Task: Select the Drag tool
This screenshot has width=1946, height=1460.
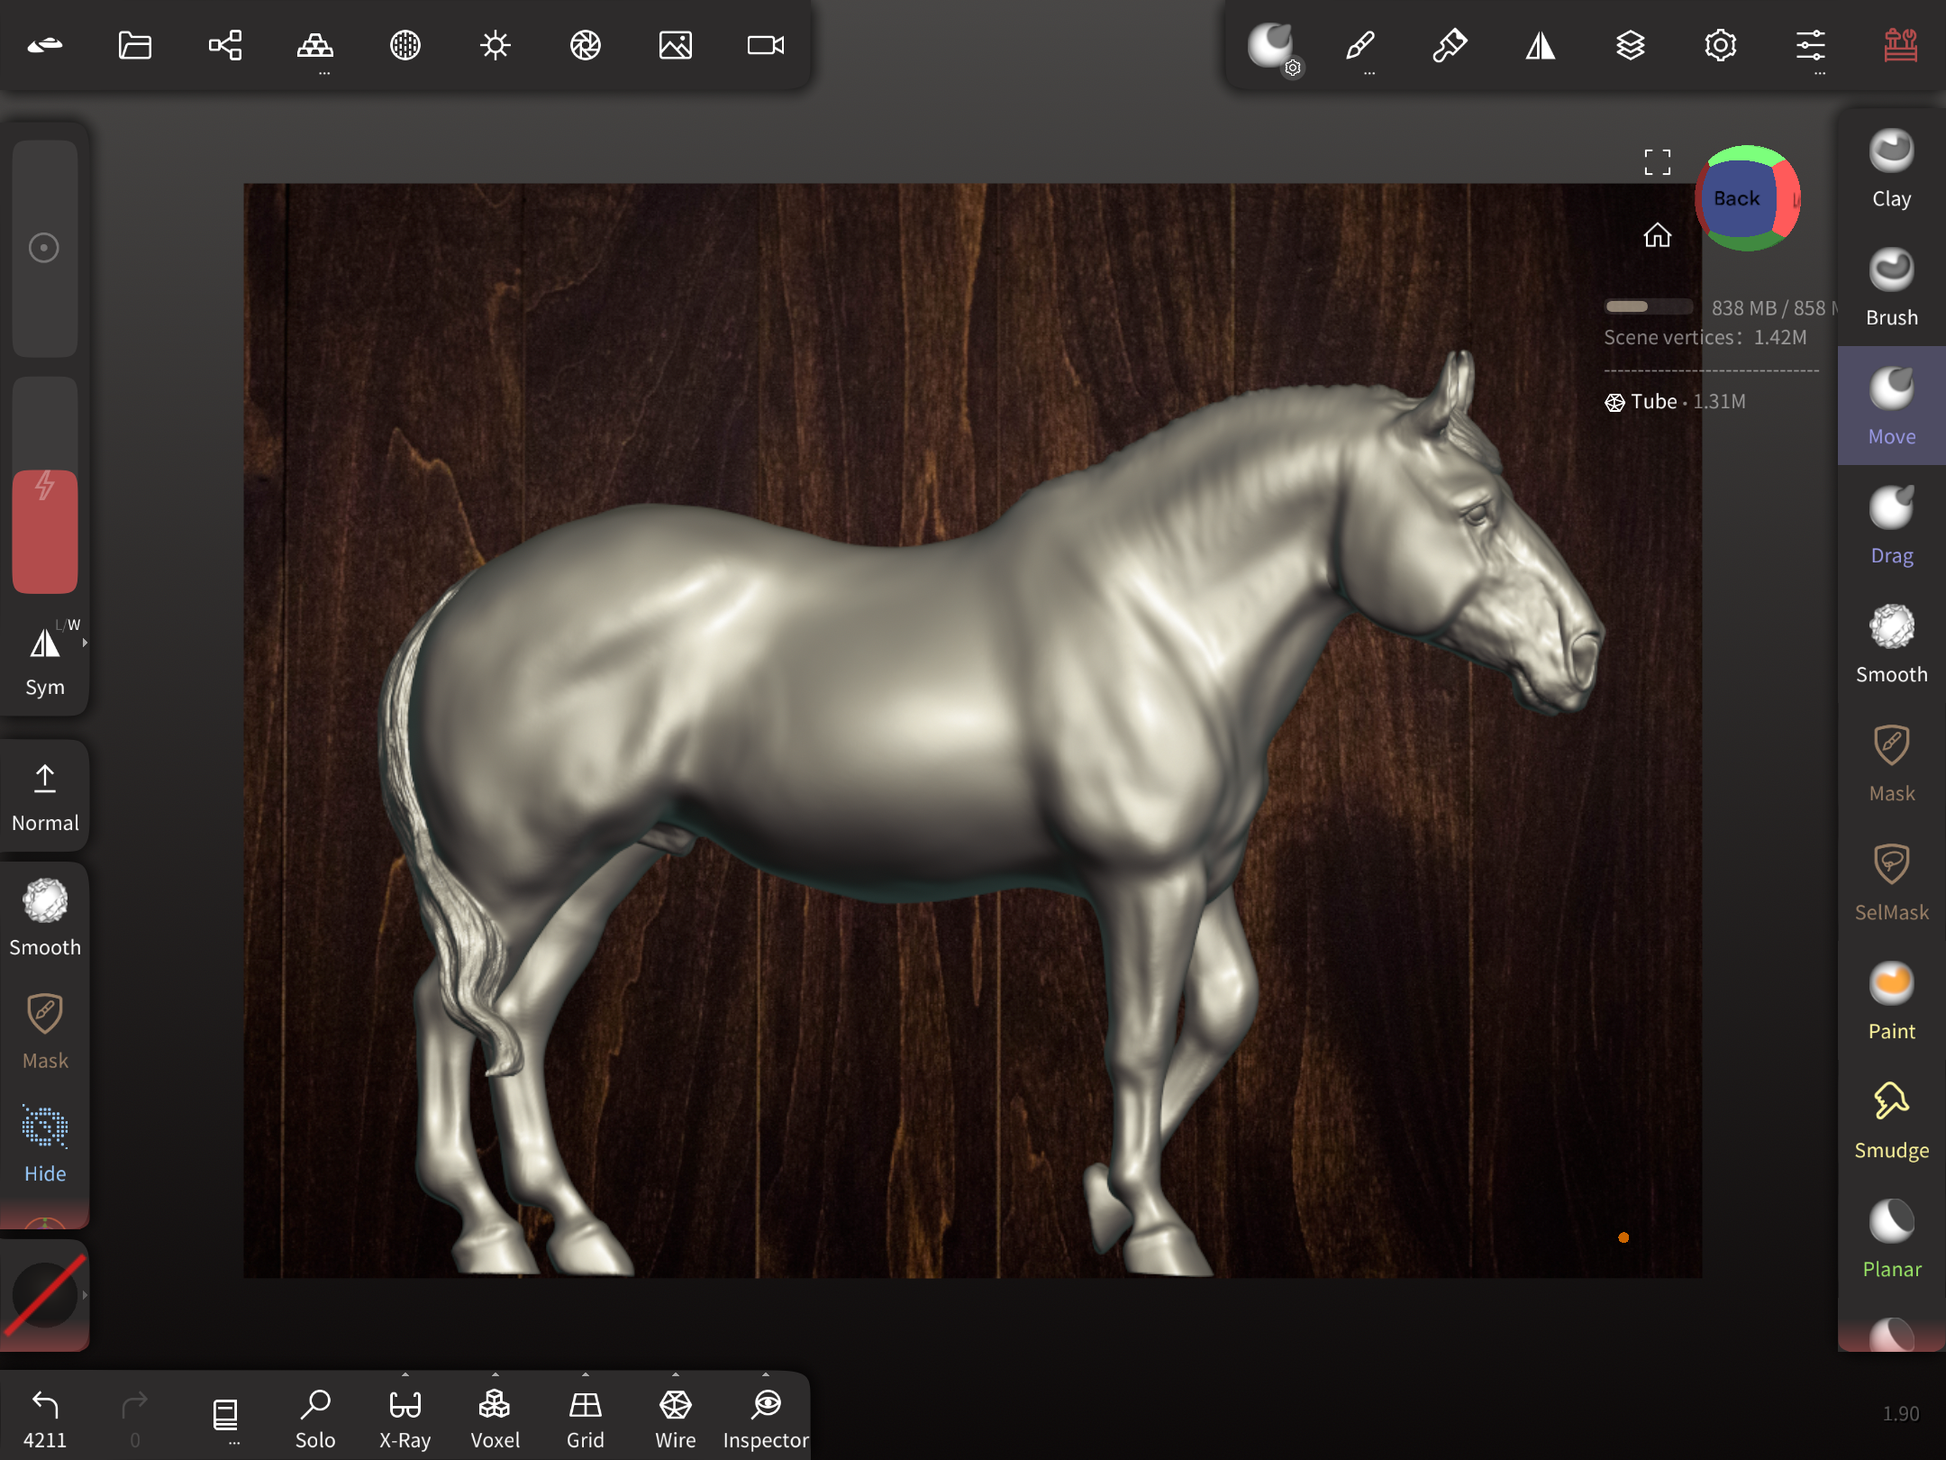Action: point(1891,526)
